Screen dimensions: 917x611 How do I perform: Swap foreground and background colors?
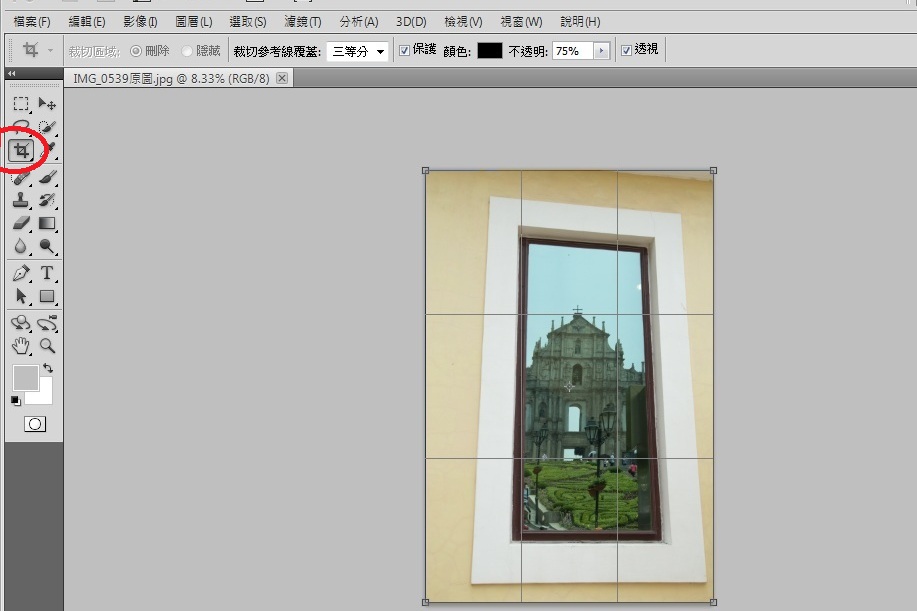[48, 368]
